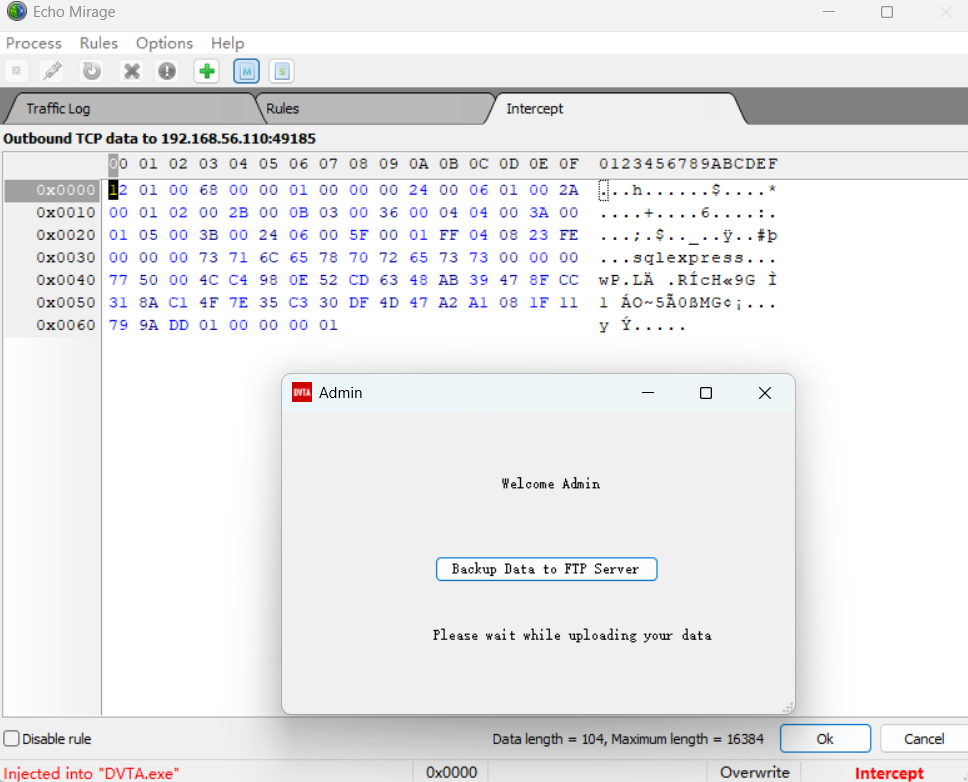
Task: Open the Process menu
Action: (34, 43)
